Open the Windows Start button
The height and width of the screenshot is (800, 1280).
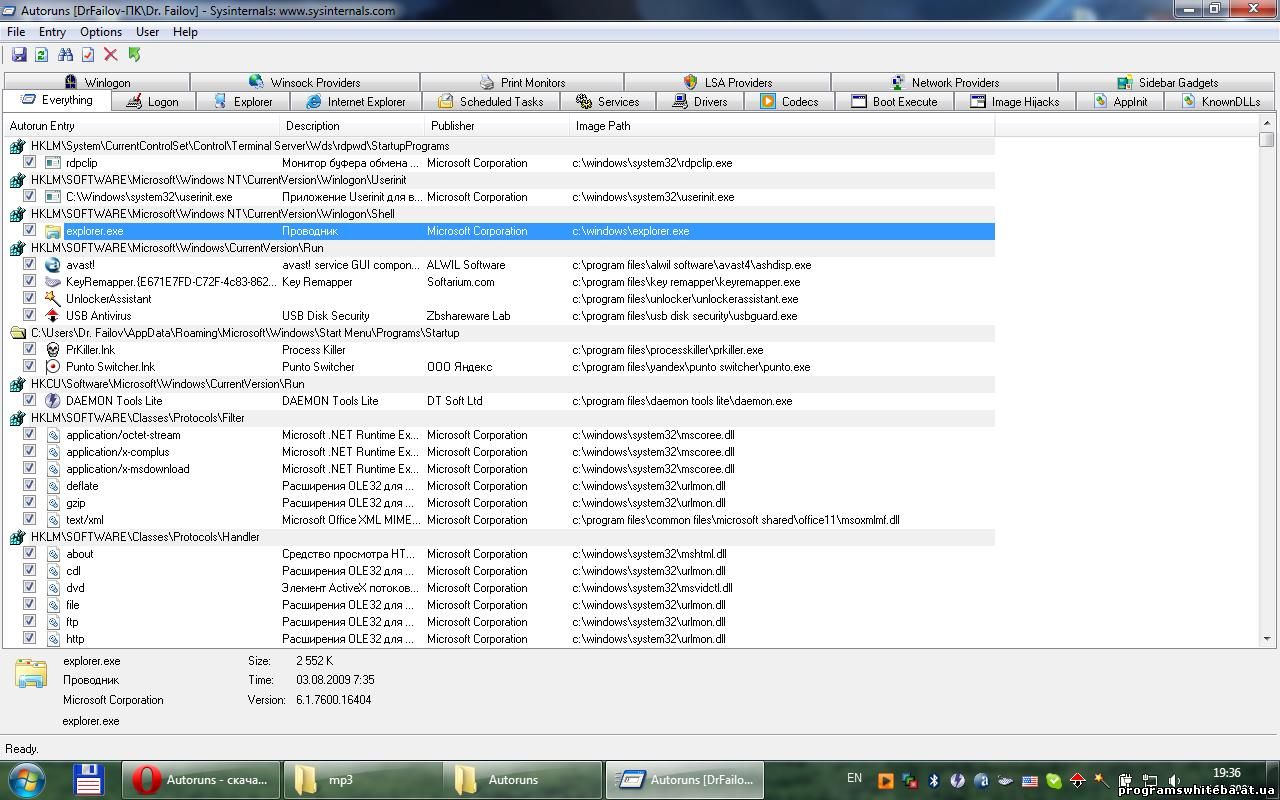28,779
